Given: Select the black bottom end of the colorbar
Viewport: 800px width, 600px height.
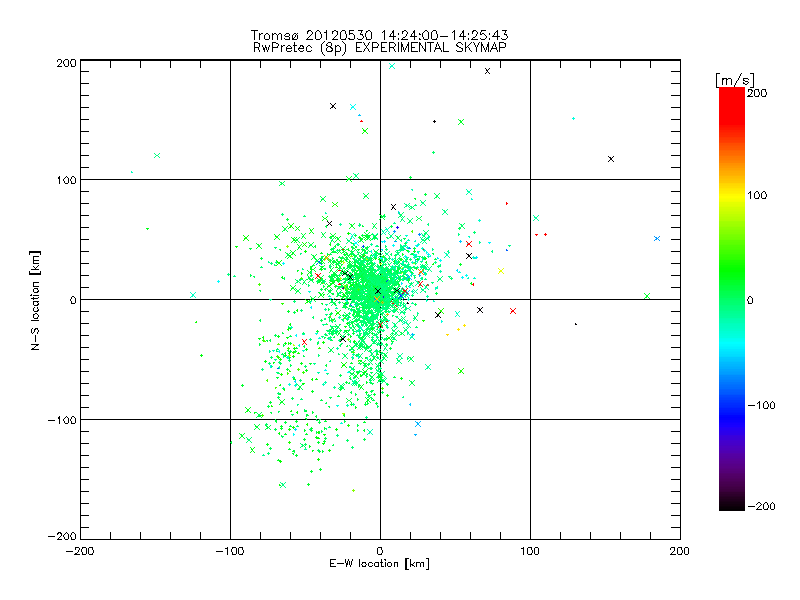Looking at the screenshot, I should coord(732,503).
